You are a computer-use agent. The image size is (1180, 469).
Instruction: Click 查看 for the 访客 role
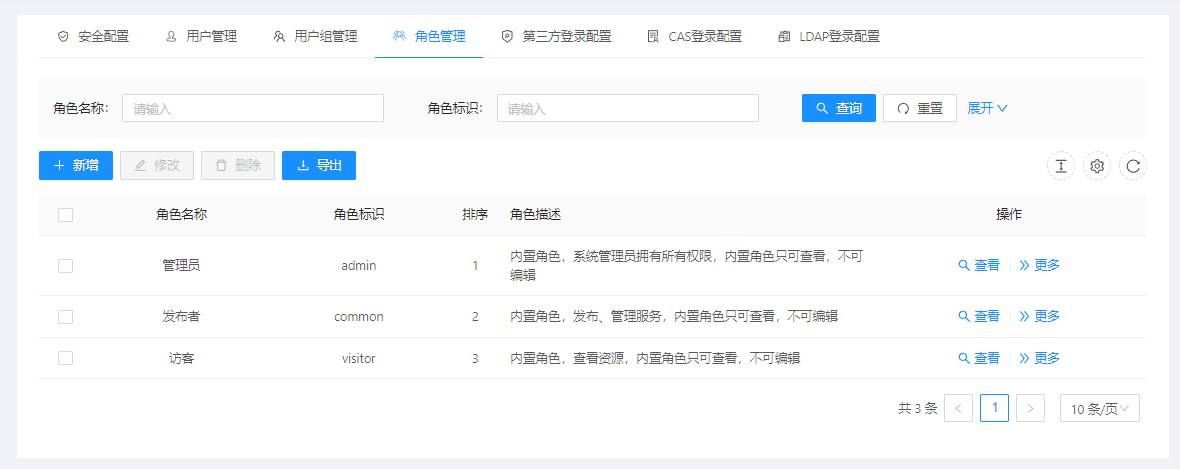point(979,358)
